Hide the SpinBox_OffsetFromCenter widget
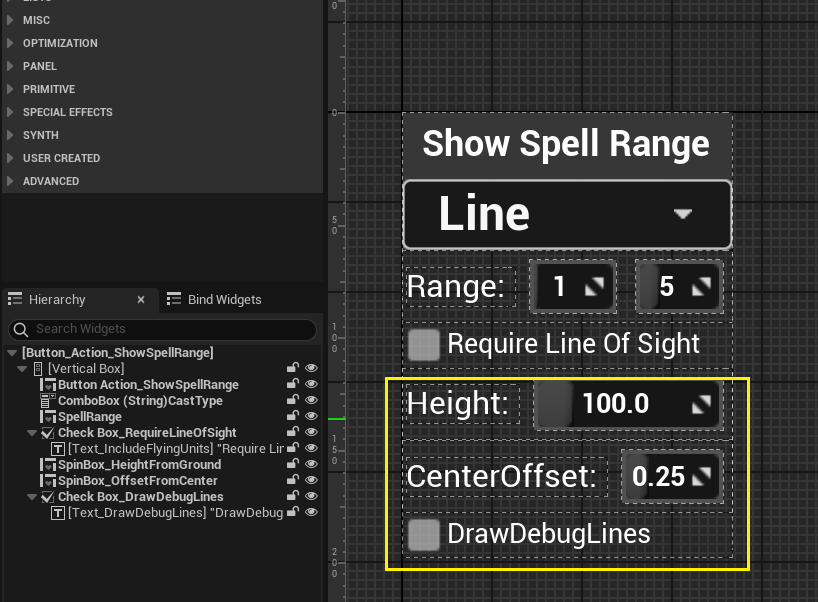The width and height of the screenshot is (818, 602). (x=311, y=480)
